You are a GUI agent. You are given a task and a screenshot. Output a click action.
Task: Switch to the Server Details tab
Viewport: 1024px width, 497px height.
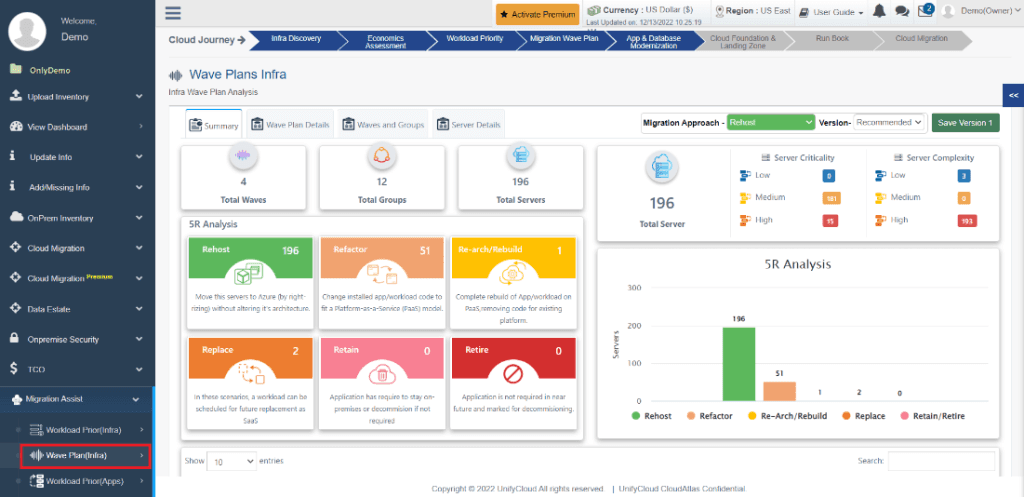pos(468,124)
